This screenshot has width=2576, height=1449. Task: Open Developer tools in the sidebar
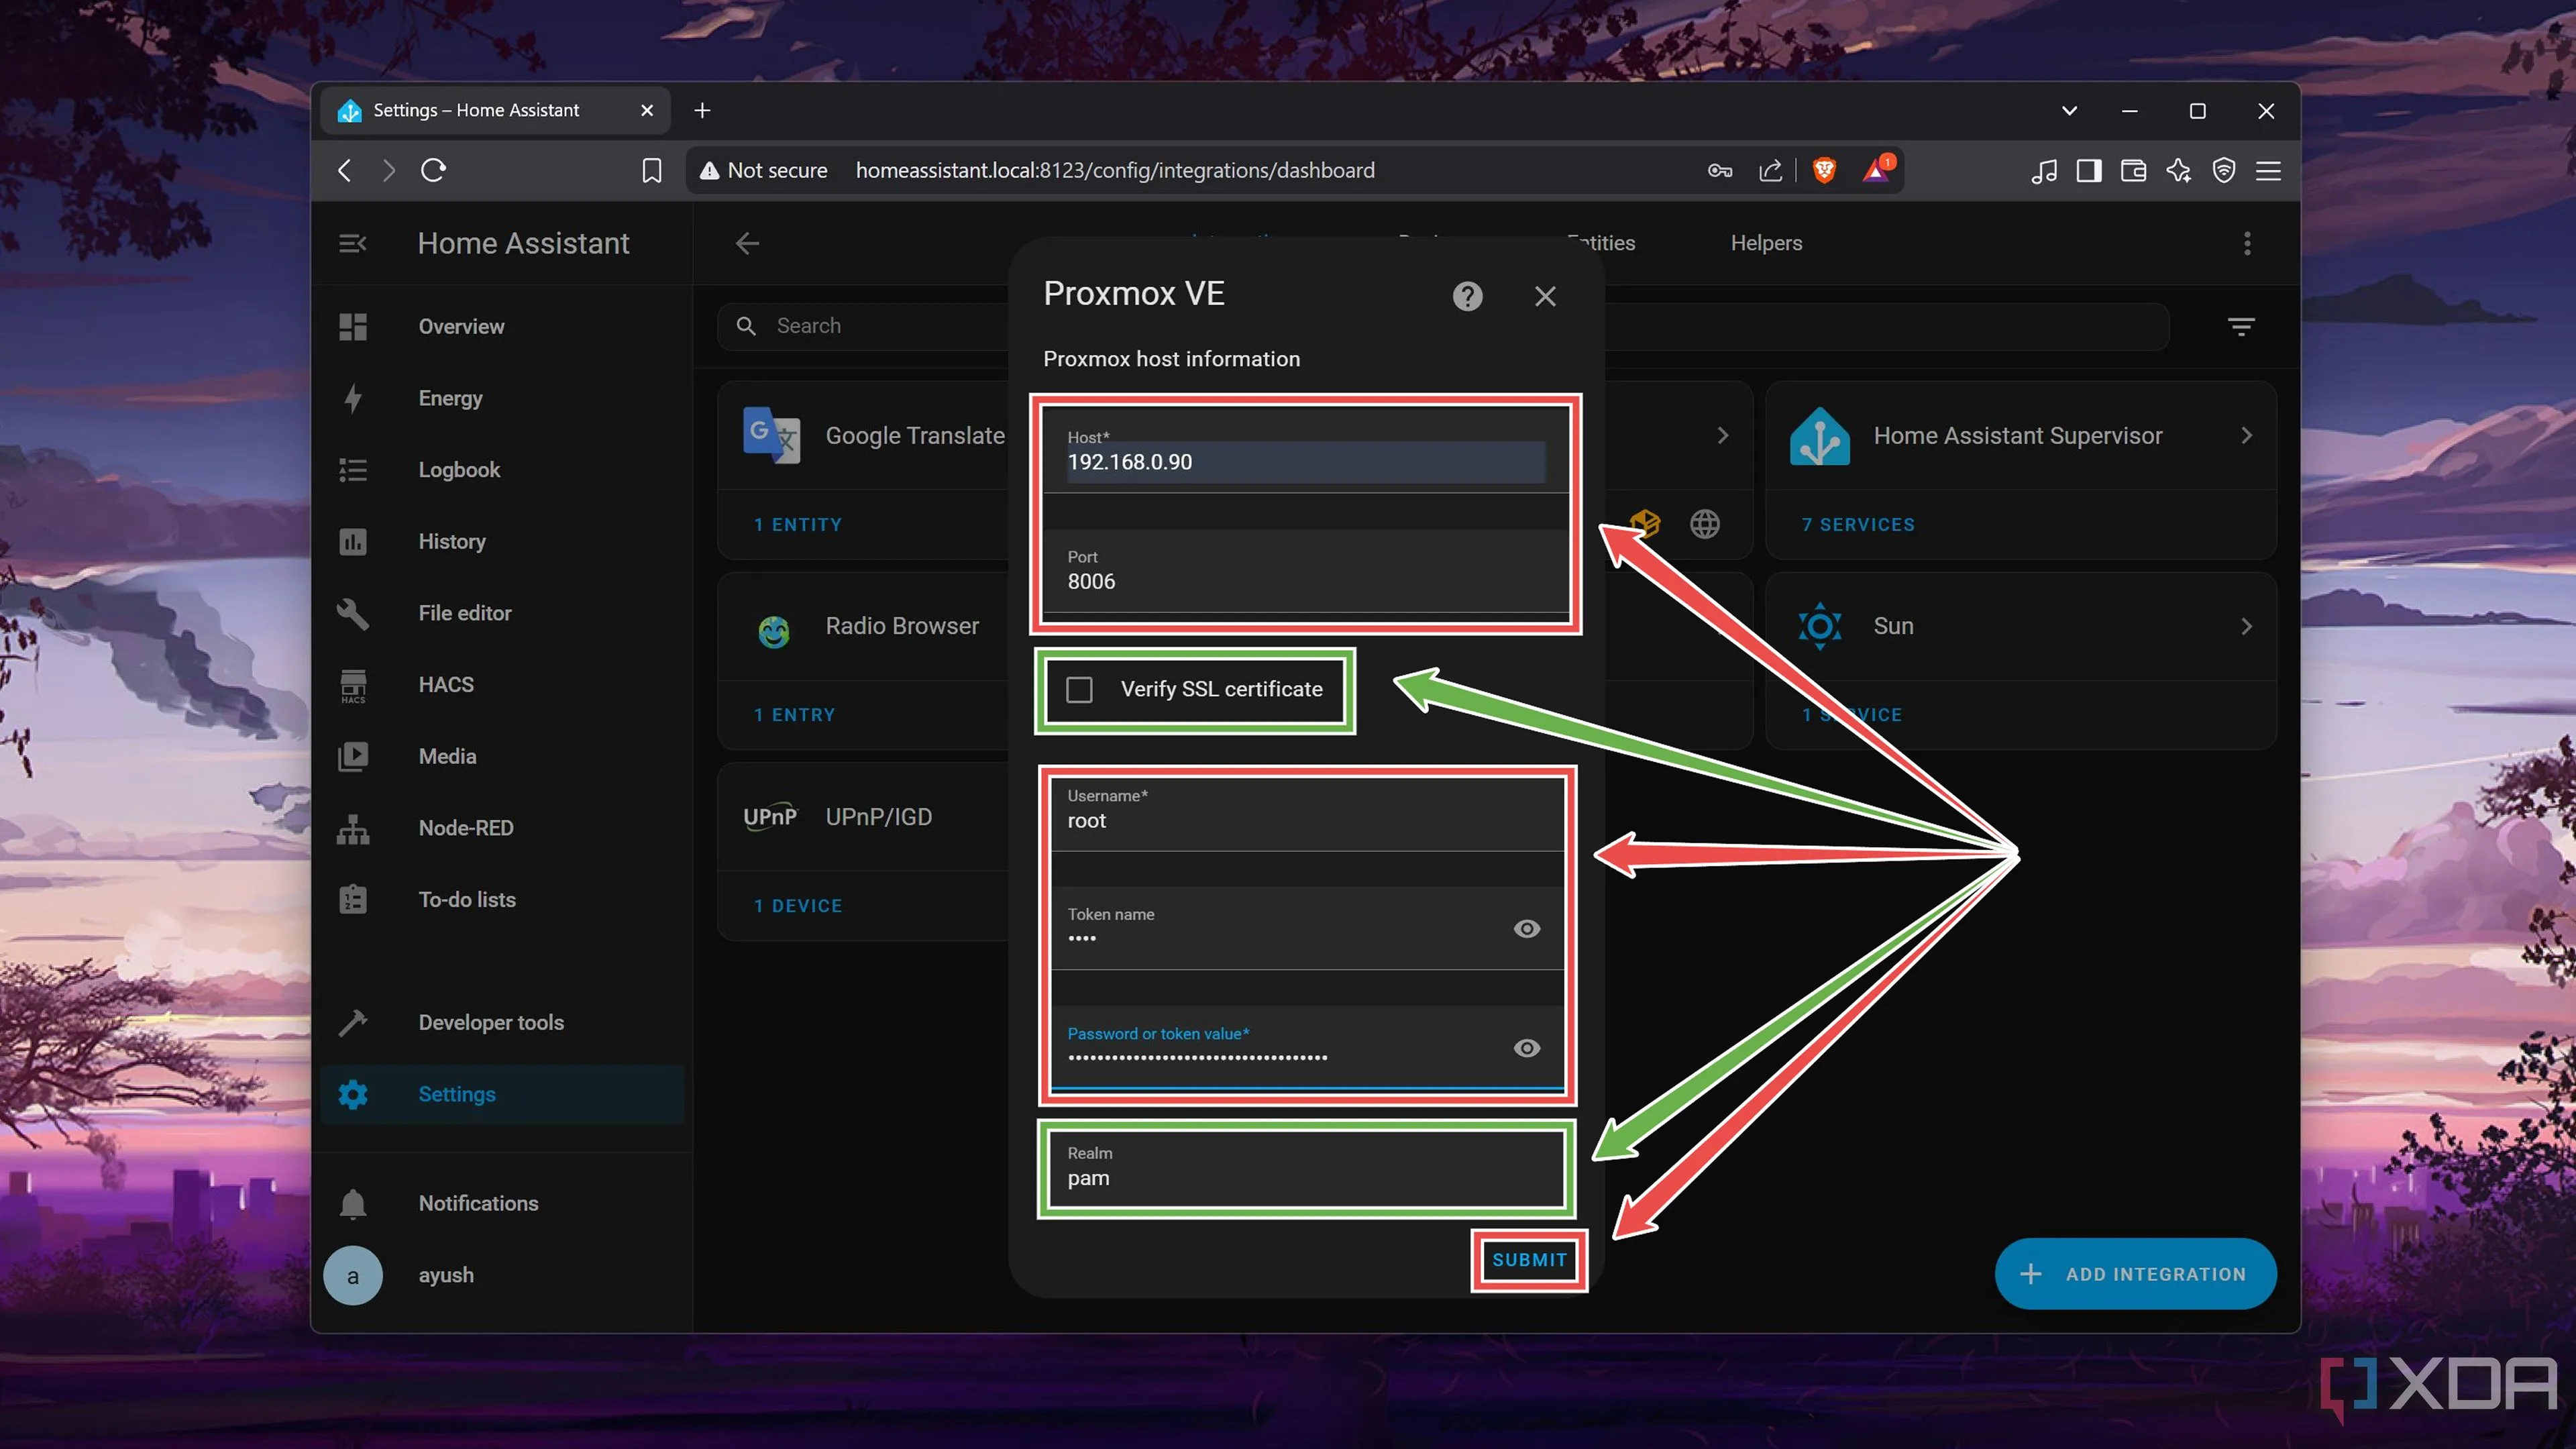(502, 1022)
